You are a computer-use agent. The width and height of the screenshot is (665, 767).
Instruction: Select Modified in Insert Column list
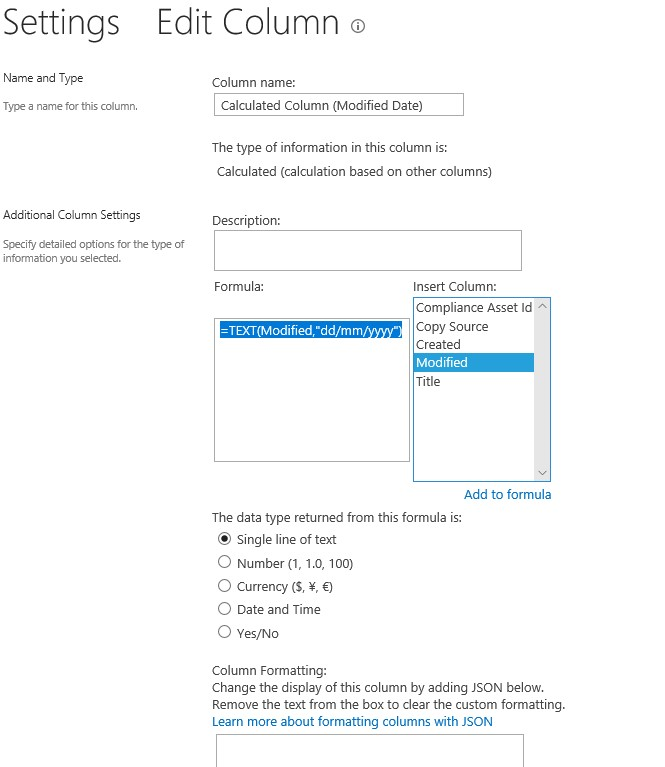474,362
